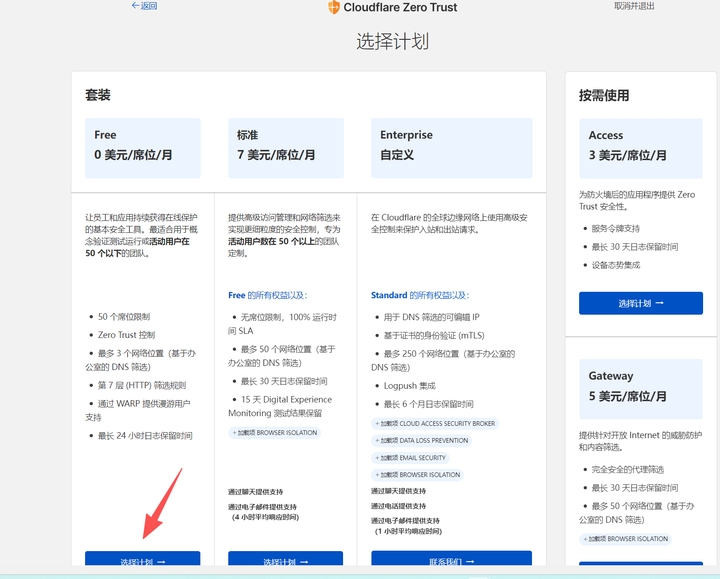Select the Enterprise 自定义 plan card
The image size is (720, 579).
point(451,146)
